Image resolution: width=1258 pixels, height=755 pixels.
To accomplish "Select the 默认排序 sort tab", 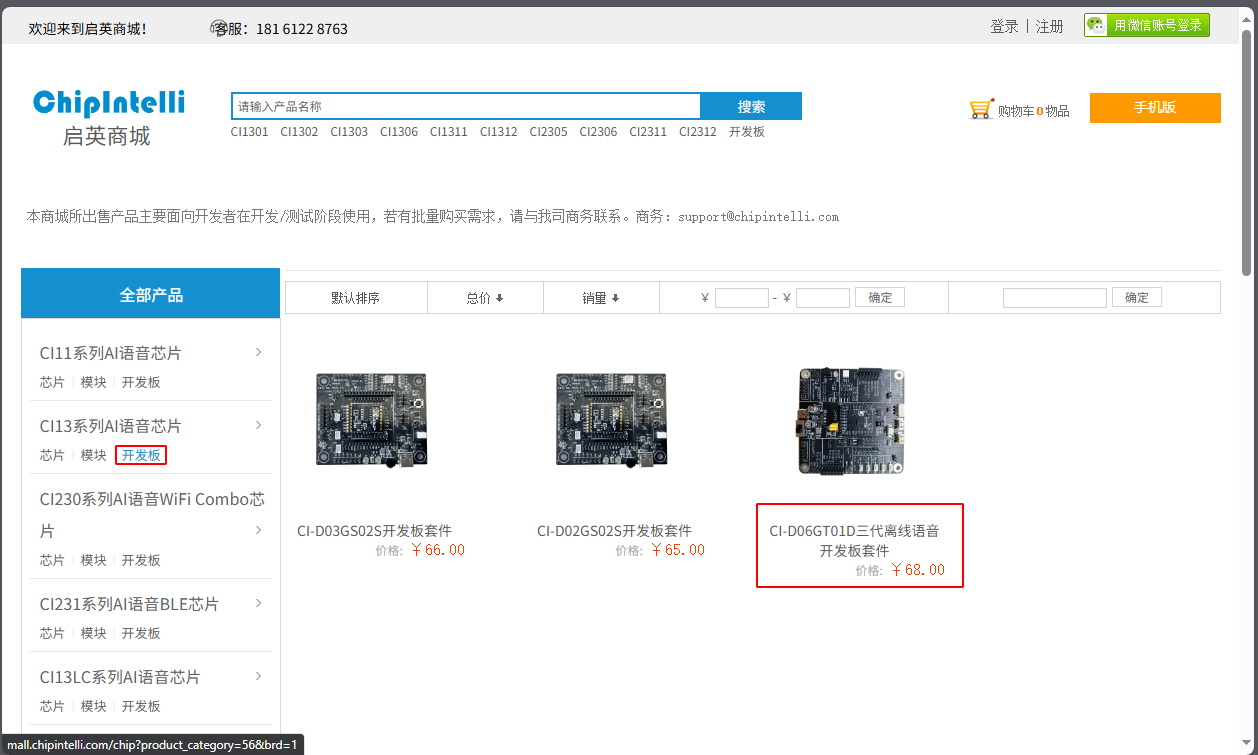I will 356,298.
